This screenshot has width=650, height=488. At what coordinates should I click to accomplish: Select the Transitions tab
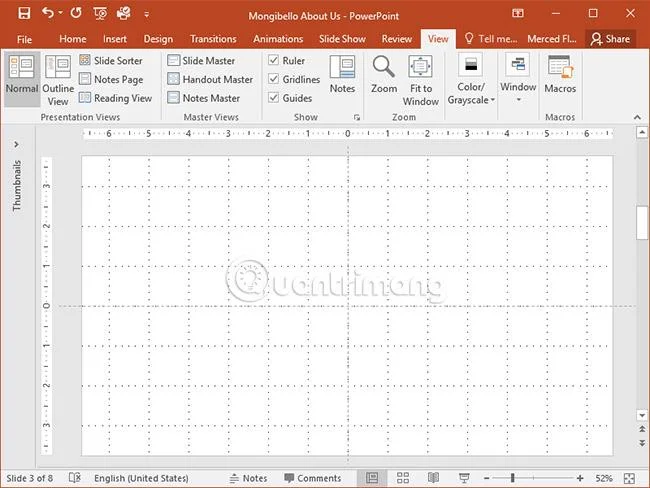click(213, 39)
